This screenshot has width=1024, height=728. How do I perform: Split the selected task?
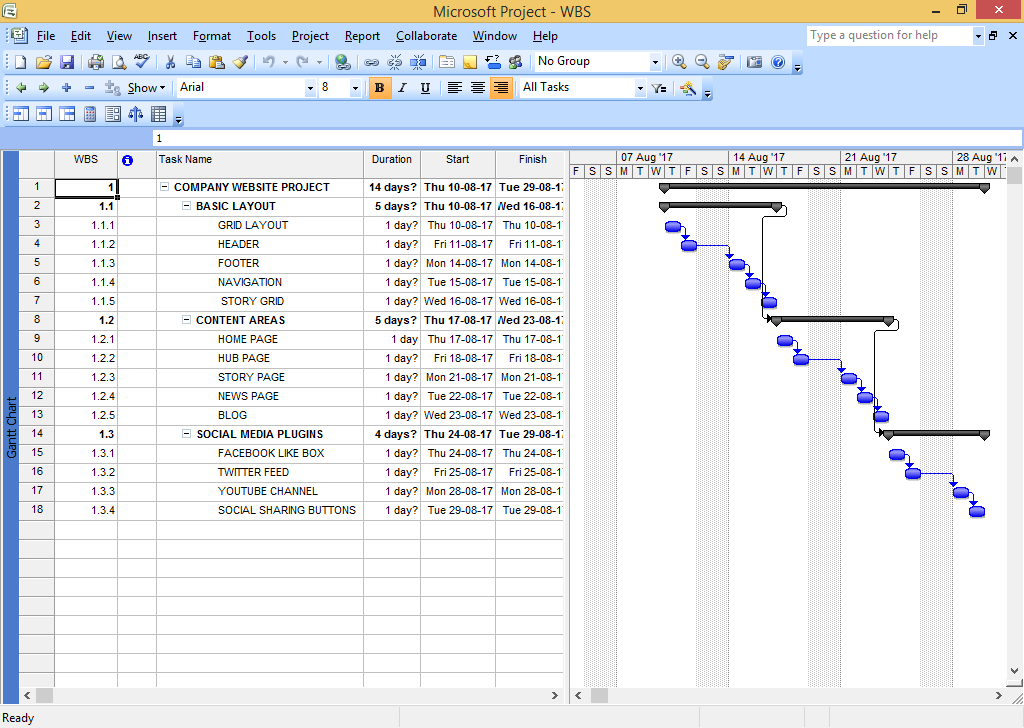[417, 61]
